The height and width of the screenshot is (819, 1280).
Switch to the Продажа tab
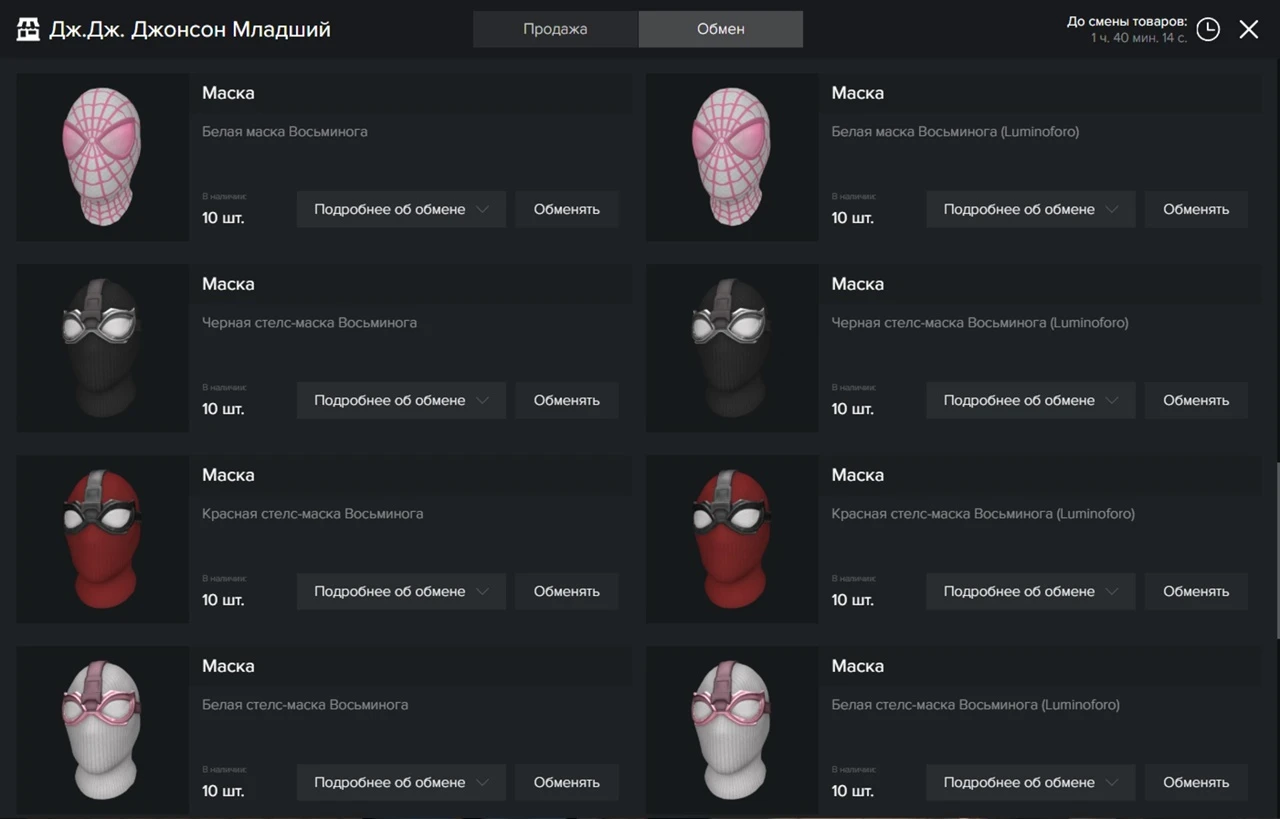[555, 29]
